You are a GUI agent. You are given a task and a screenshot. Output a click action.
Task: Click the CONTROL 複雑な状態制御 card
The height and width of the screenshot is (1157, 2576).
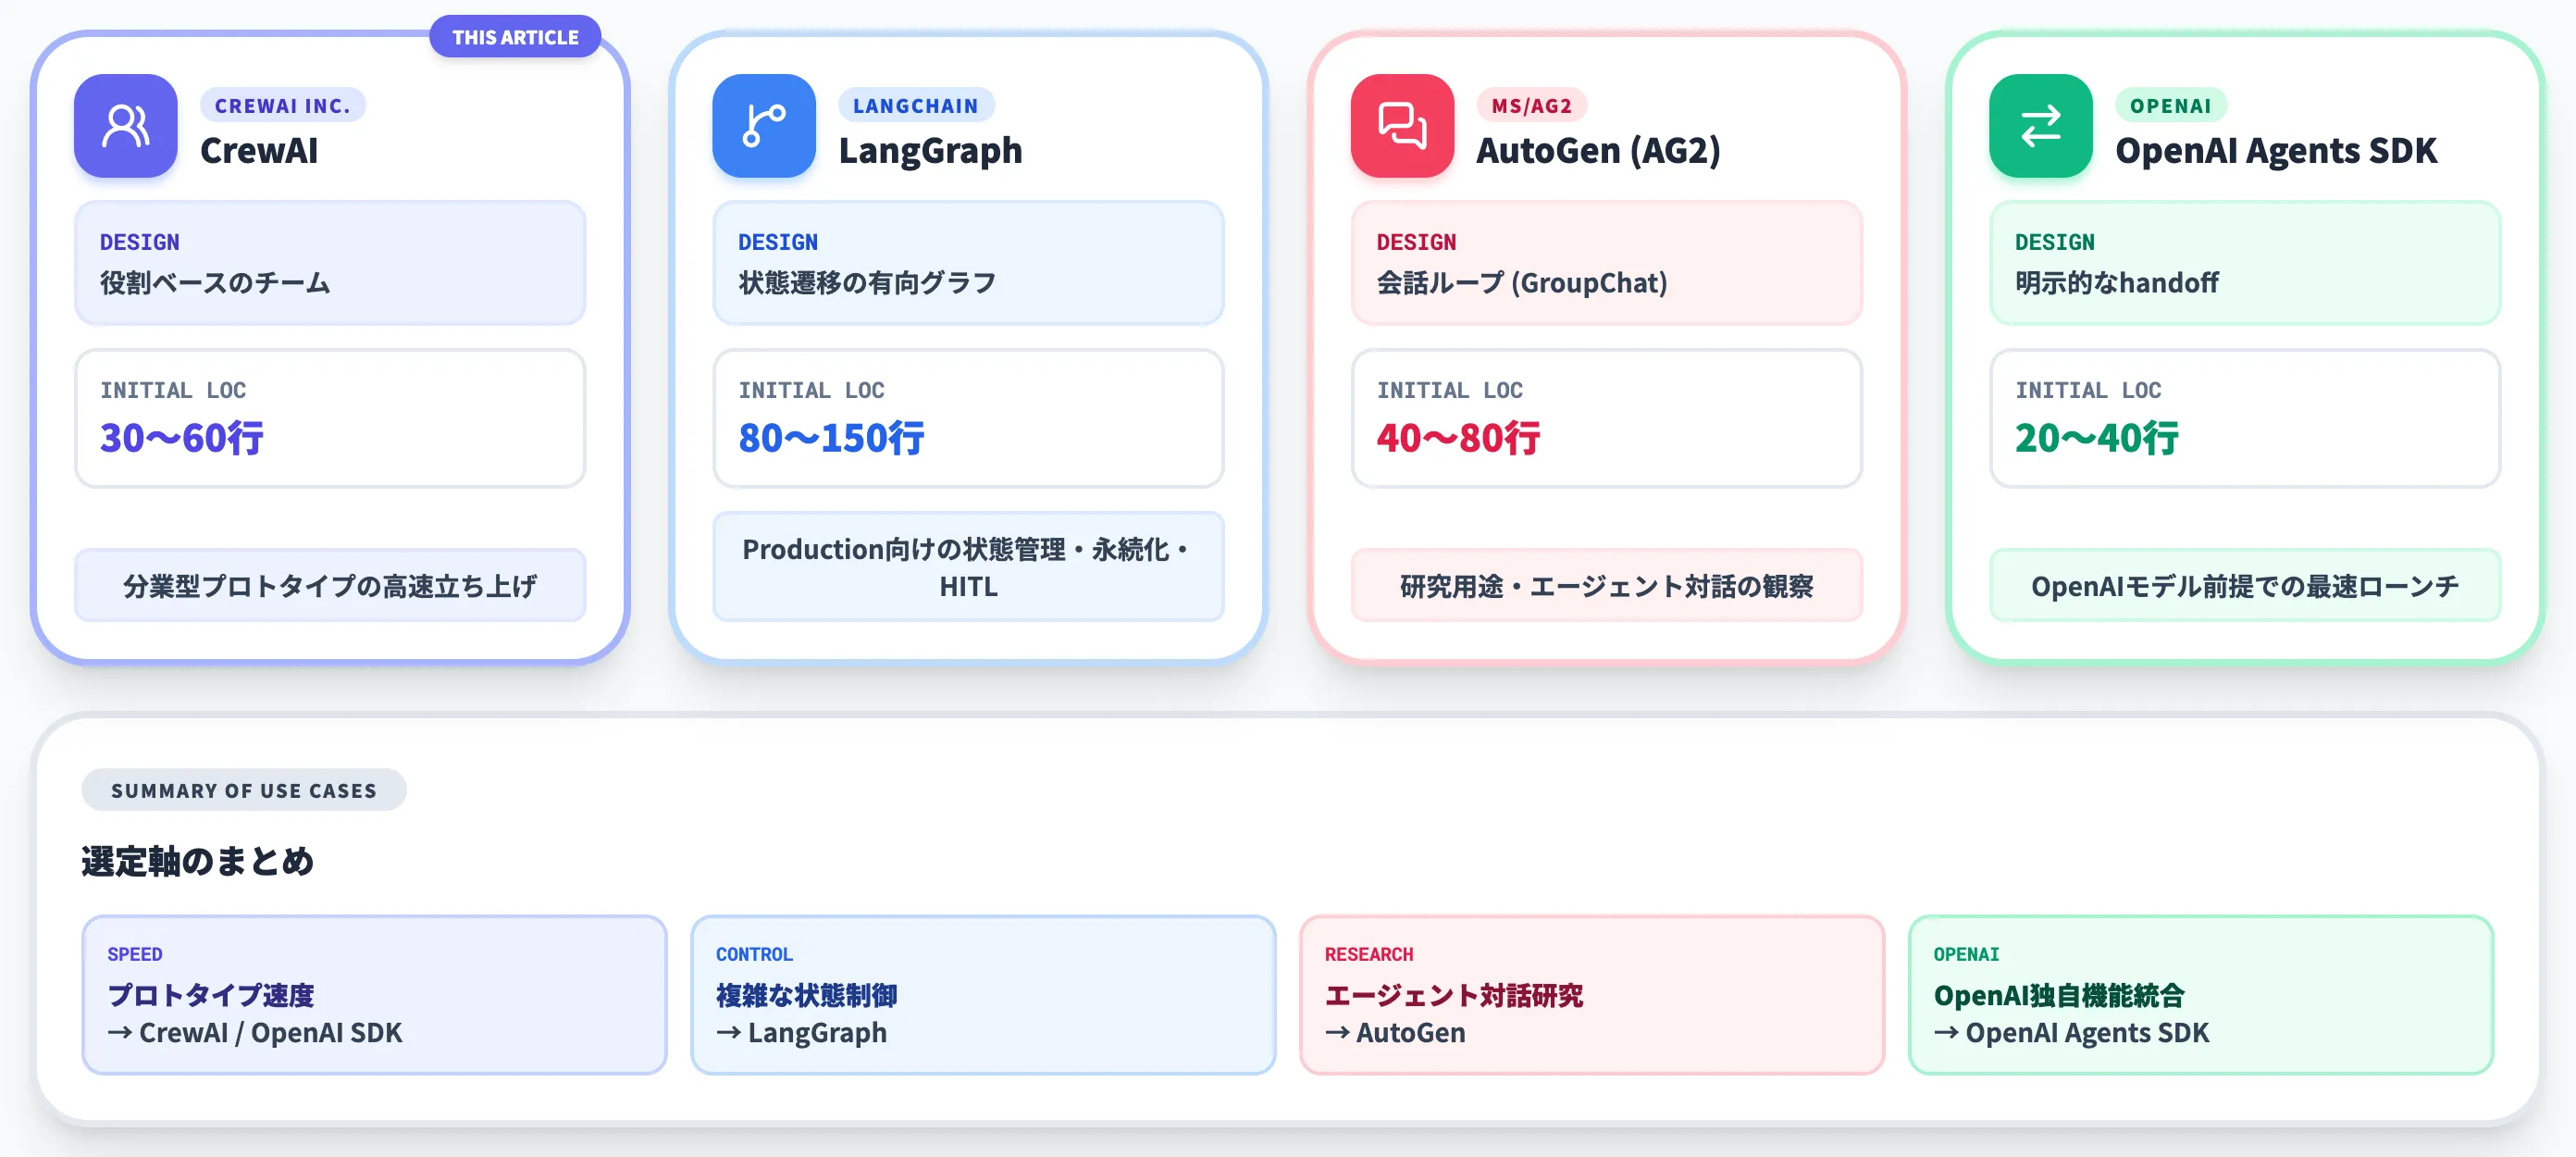coord(983,995)
